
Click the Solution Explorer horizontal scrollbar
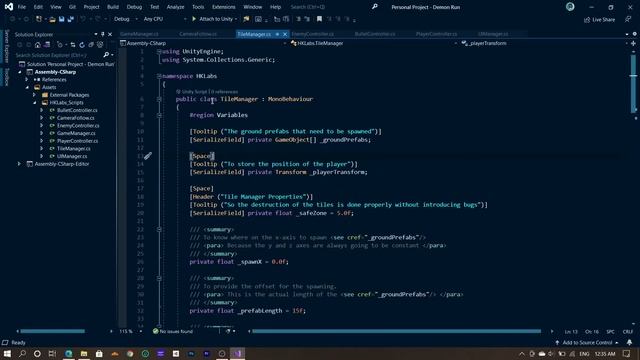(53, 331)
